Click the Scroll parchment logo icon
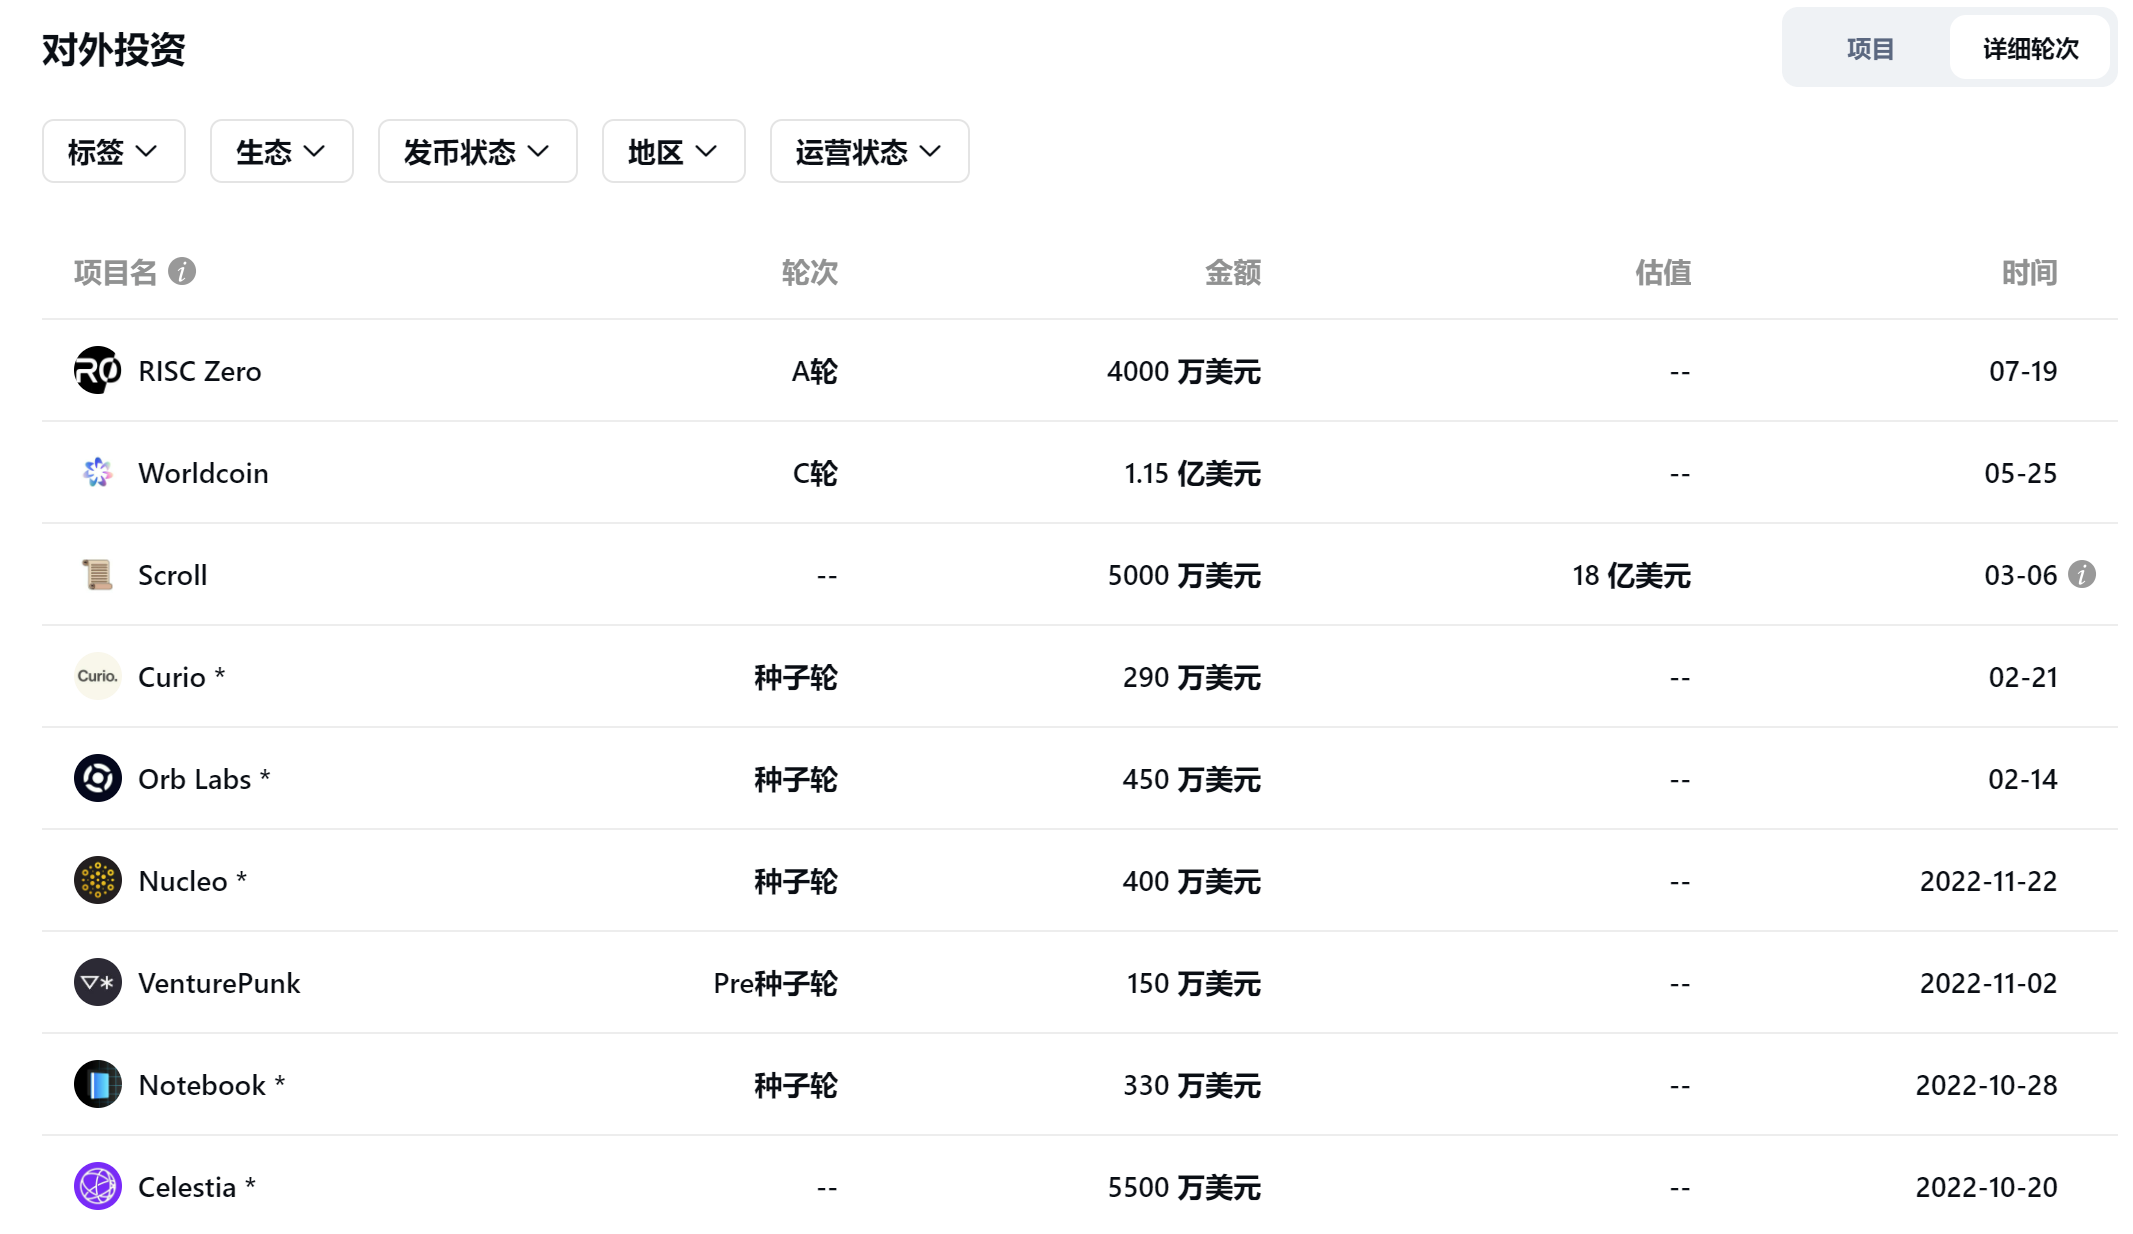2133x1234 pixels. coord(98,575)
